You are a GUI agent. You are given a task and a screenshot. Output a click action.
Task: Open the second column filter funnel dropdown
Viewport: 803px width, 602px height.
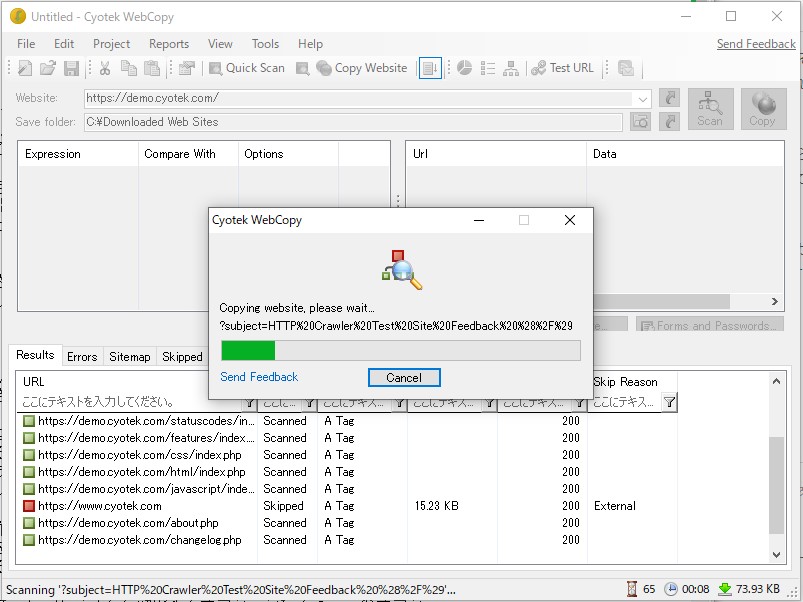pos(309,403)
